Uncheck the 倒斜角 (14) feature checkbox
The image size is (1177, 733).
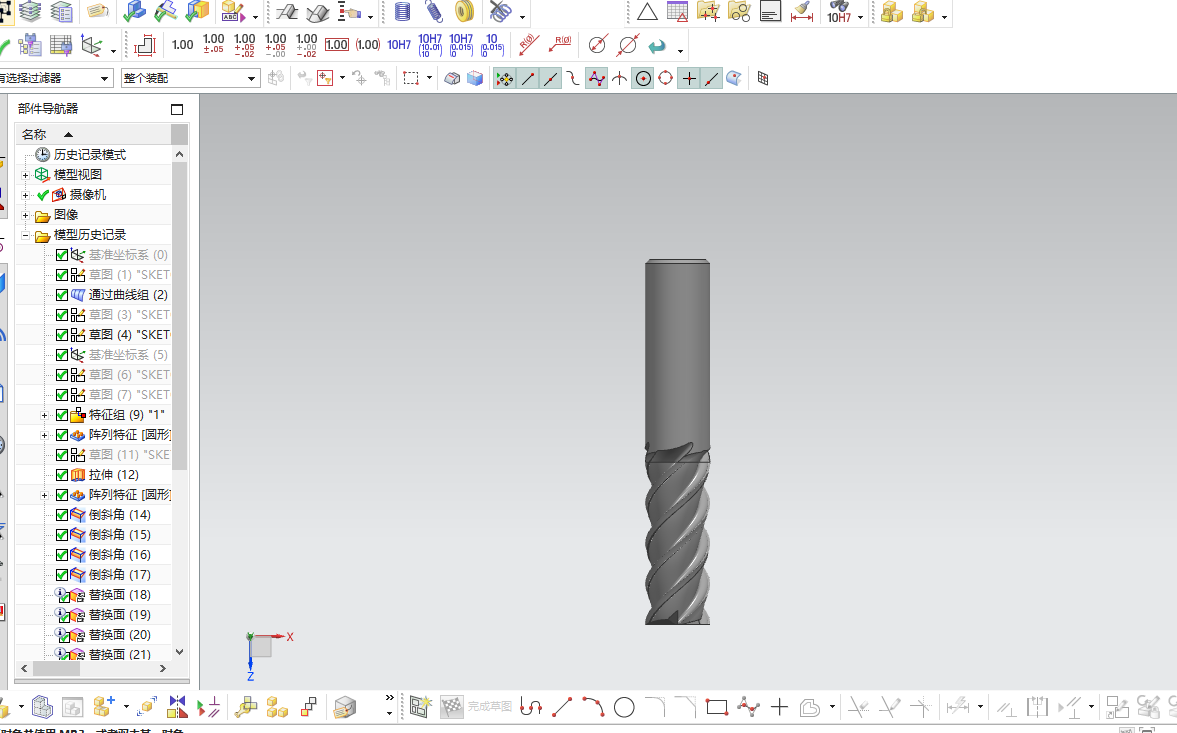click(x=62, y=515)
